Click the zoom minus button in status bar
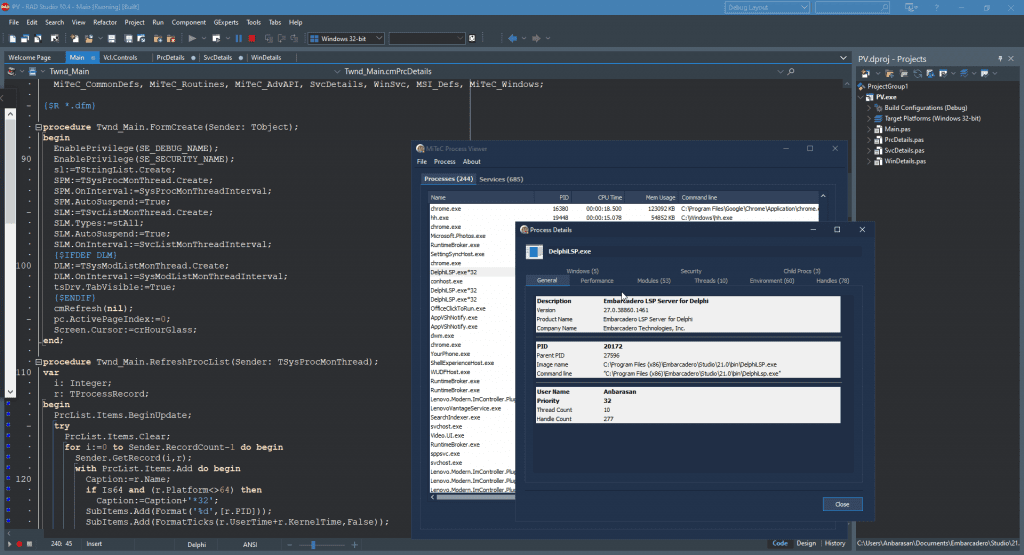This screenshot has width=1024, height=555. [289, 544]
